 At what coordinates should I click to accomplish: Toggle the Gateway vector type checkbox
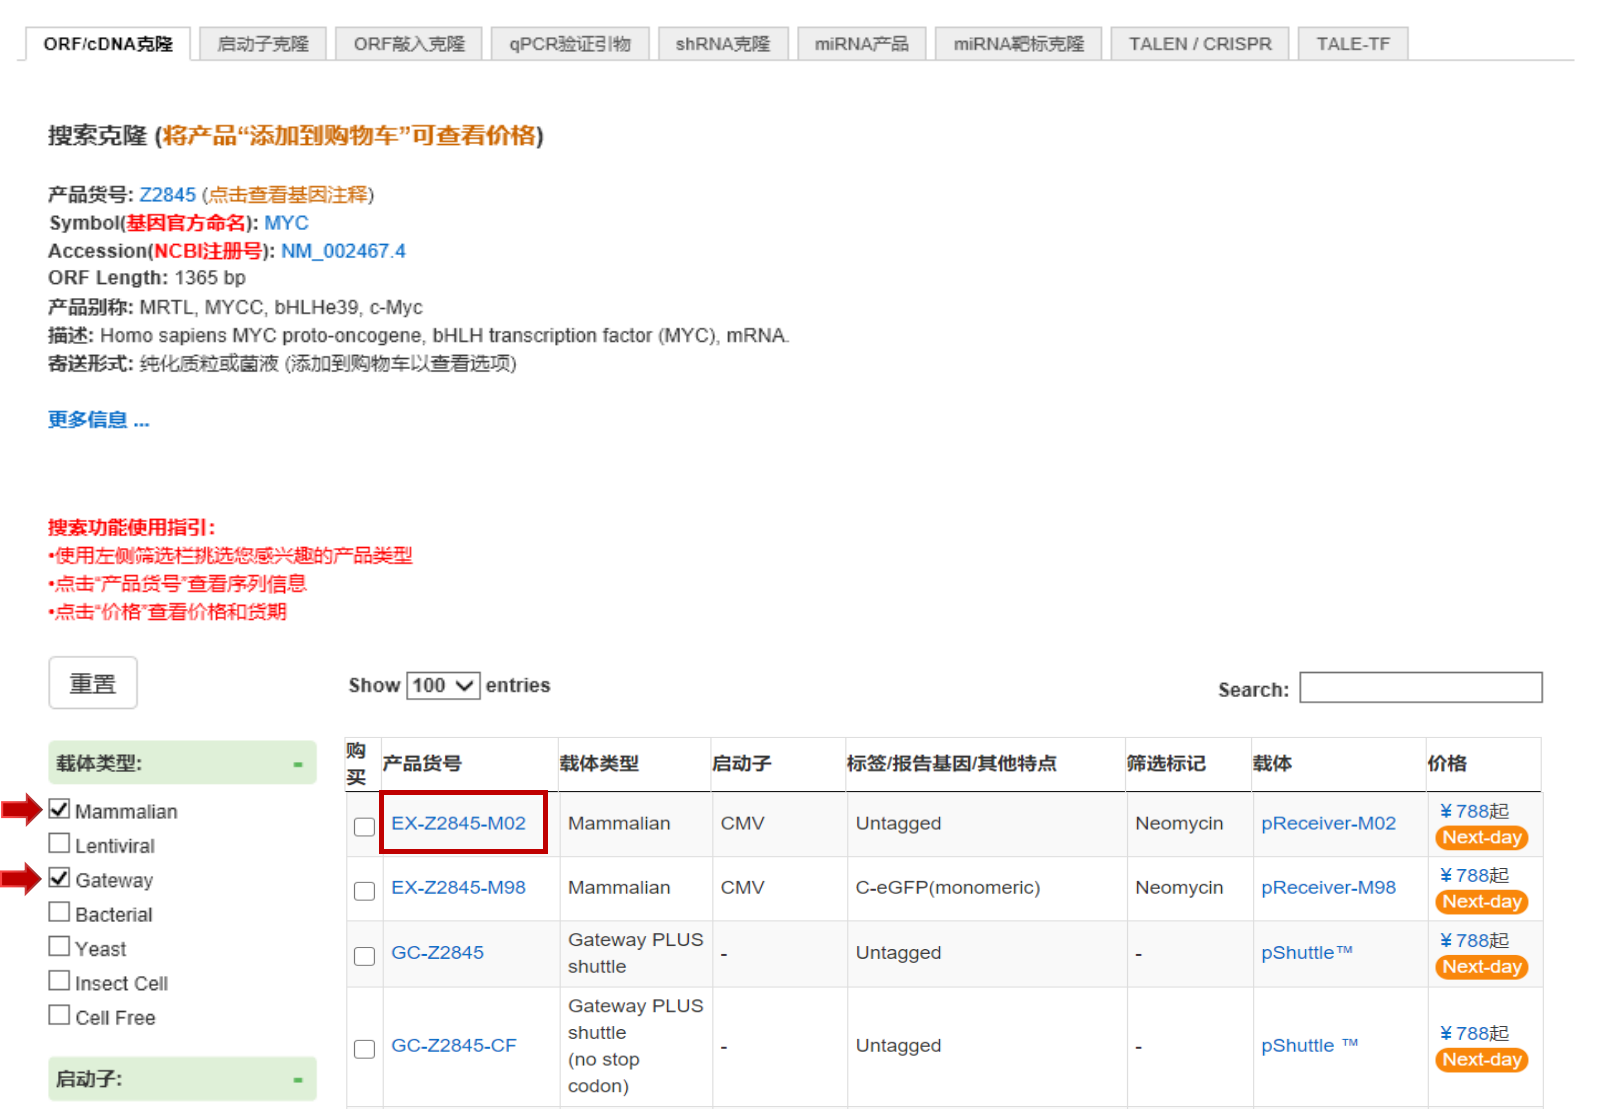(60, 878)
